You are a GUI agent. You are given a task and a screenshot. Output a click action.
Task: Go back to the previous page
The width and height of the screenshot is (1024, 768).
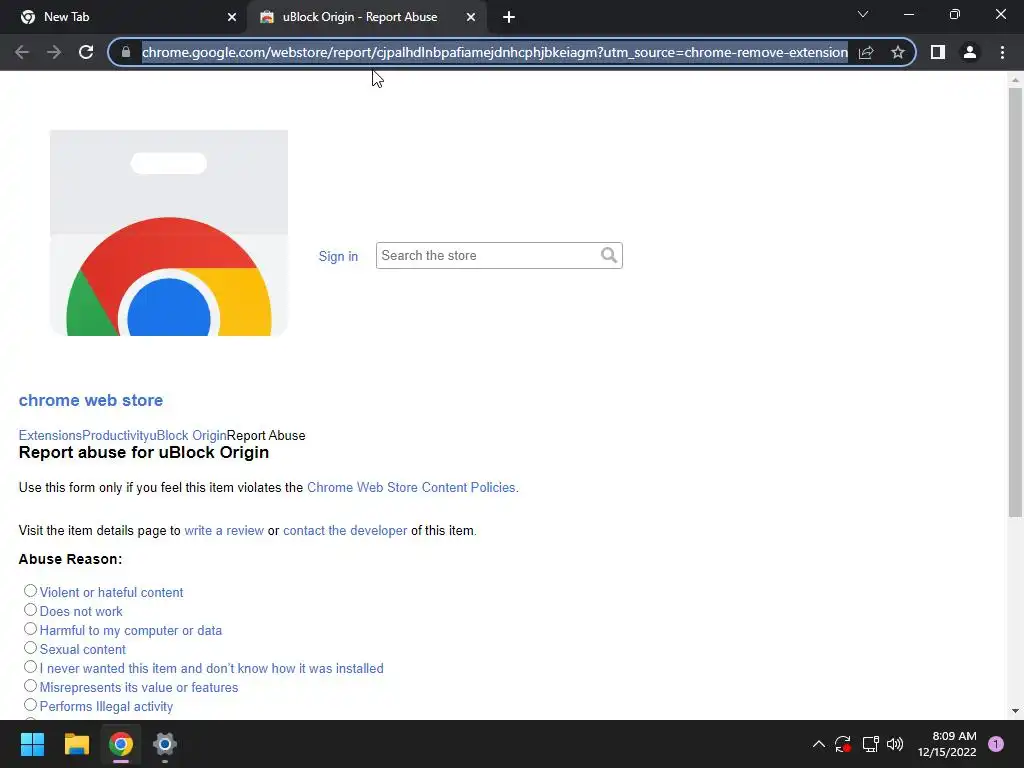(22, 52)
